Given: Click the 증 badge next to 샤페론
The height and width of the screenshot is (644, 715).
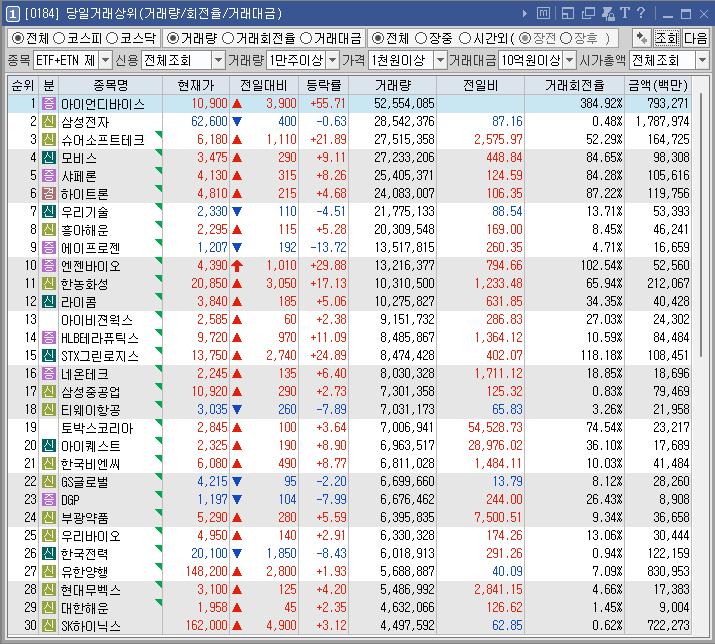Looking at the screenshot, I should pyautogui.click(x=49, y=176).
